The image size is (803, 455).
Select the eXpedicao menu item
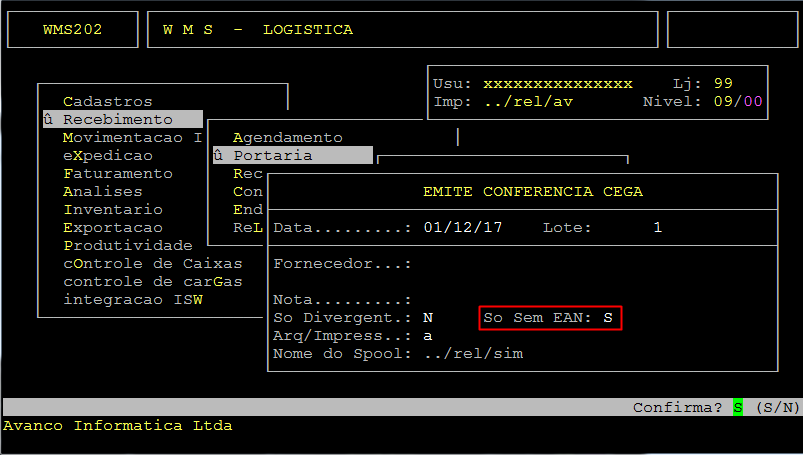(108, 155)
